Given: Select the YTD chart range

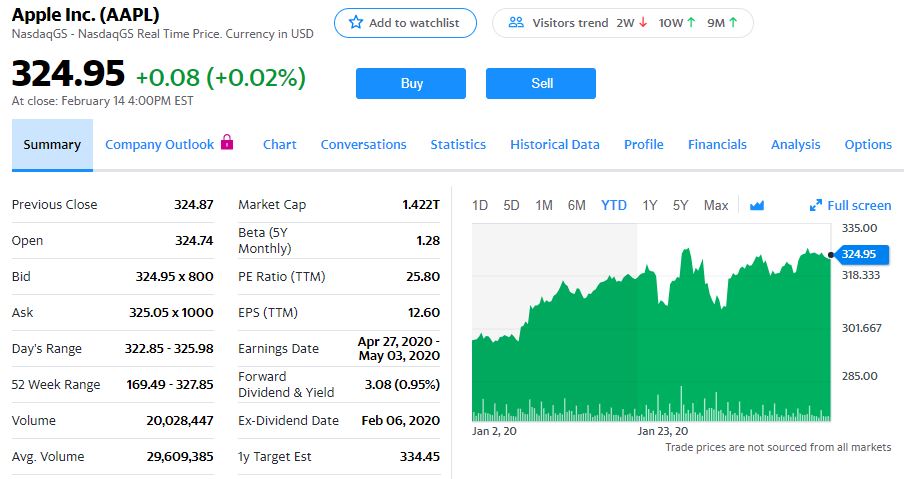Looking at the screenshot, I should (613, 205).
